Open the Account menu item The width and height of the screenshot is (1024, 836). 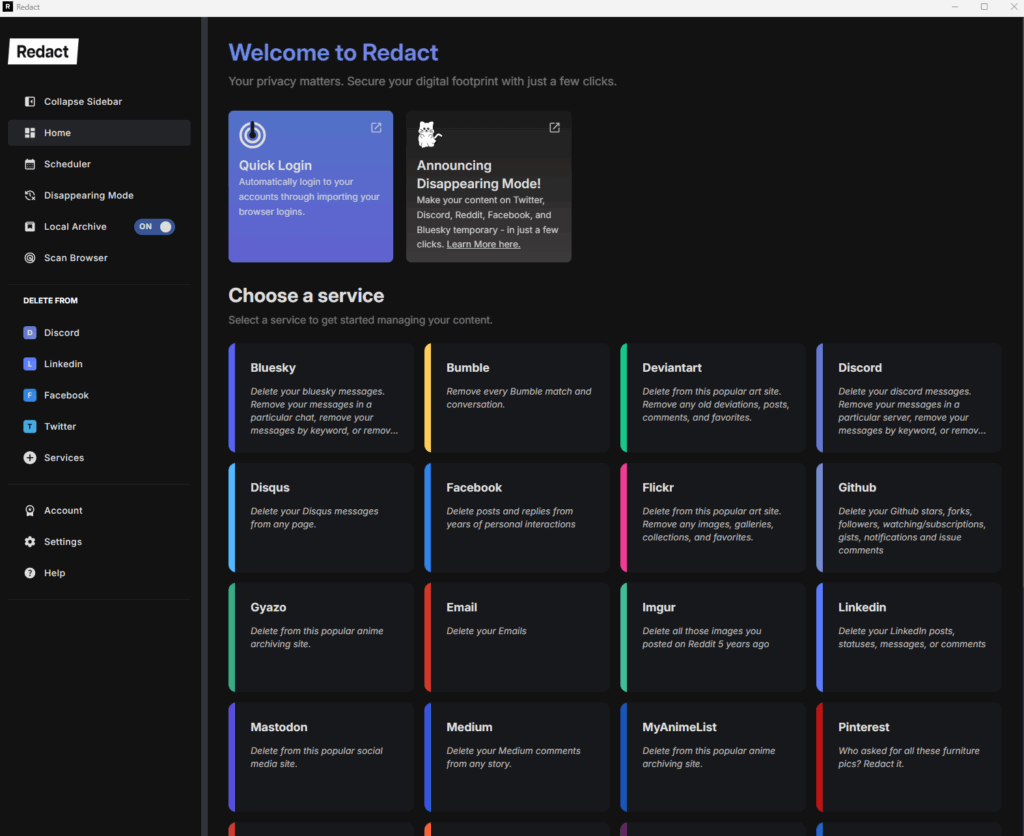coord(63,511)
